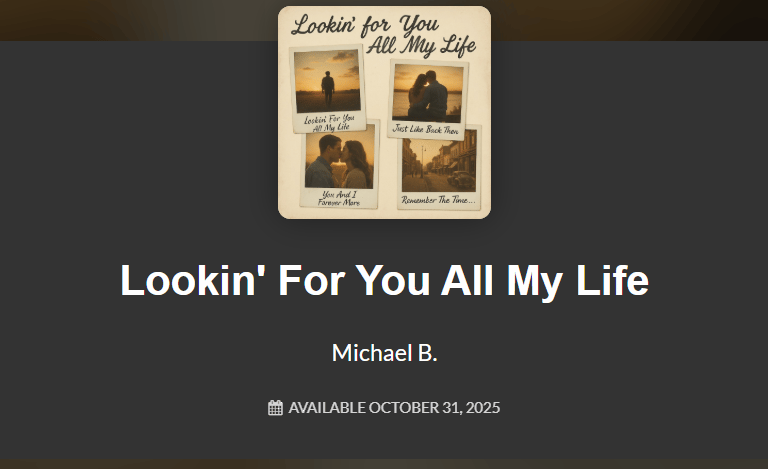
Task: Open the album cover artwork
Action: pos(384,113)
